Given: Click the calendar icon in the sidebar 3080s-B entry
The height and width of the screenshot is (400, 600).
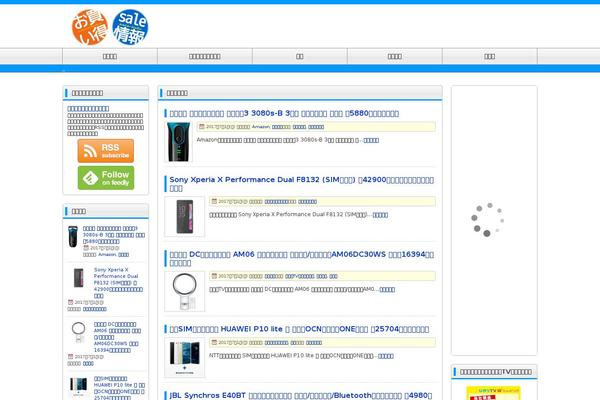Looking at the screenshot, I should [86, 248].
